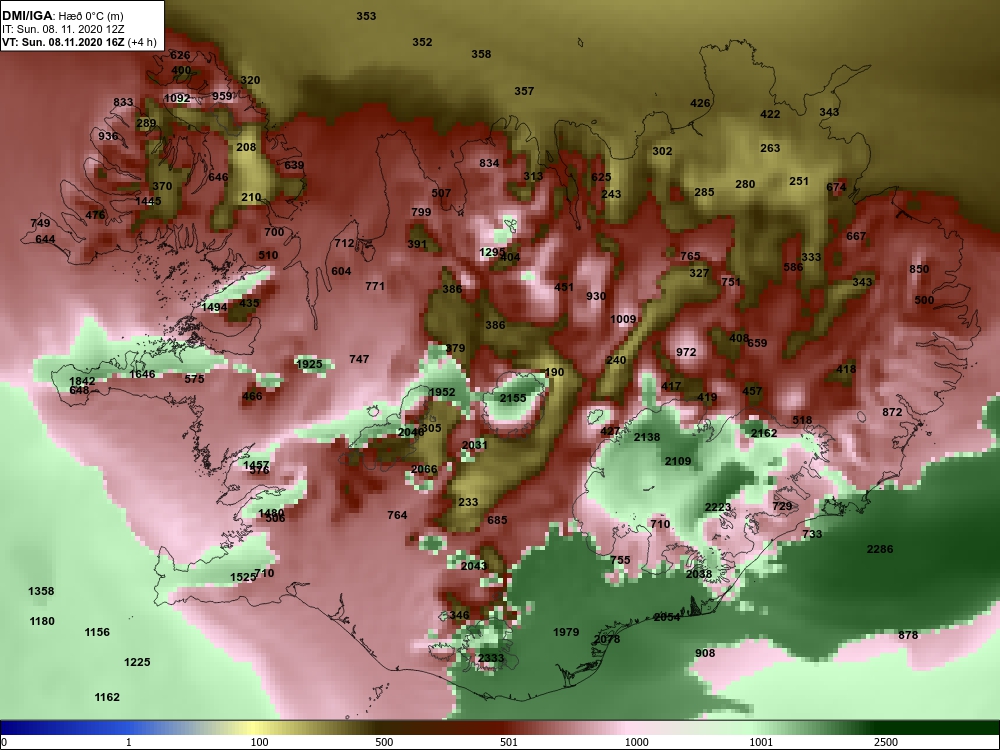Click the map value 674

(836, 187)
